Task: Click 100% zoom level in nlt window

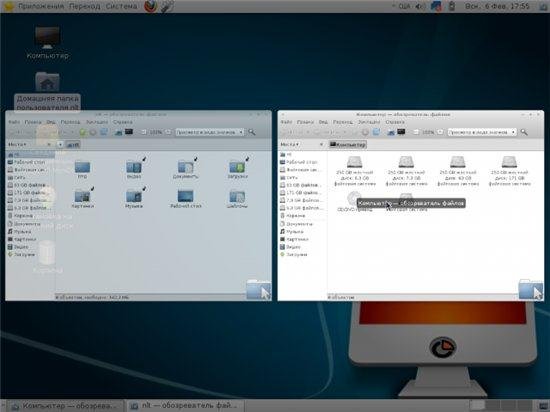Action: (x=156, y=132)
